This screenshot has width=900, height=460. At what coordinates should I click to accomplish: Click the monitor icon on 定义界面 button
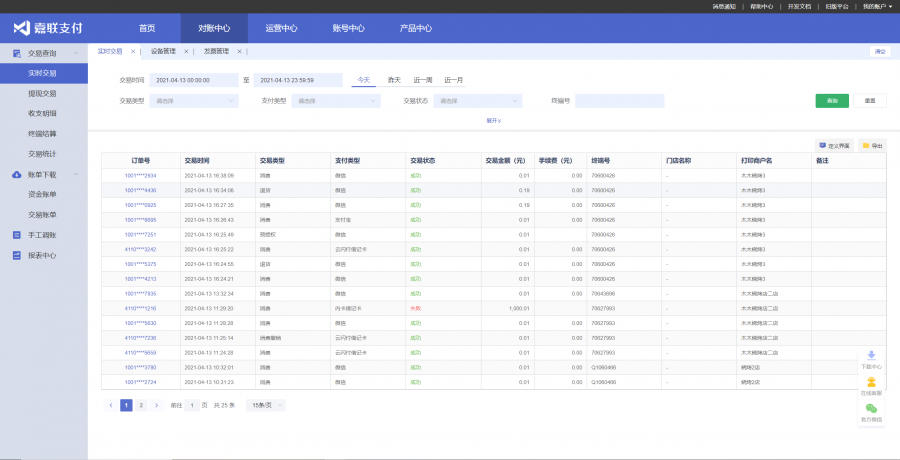pyautogui.click(x=823, y=146)
